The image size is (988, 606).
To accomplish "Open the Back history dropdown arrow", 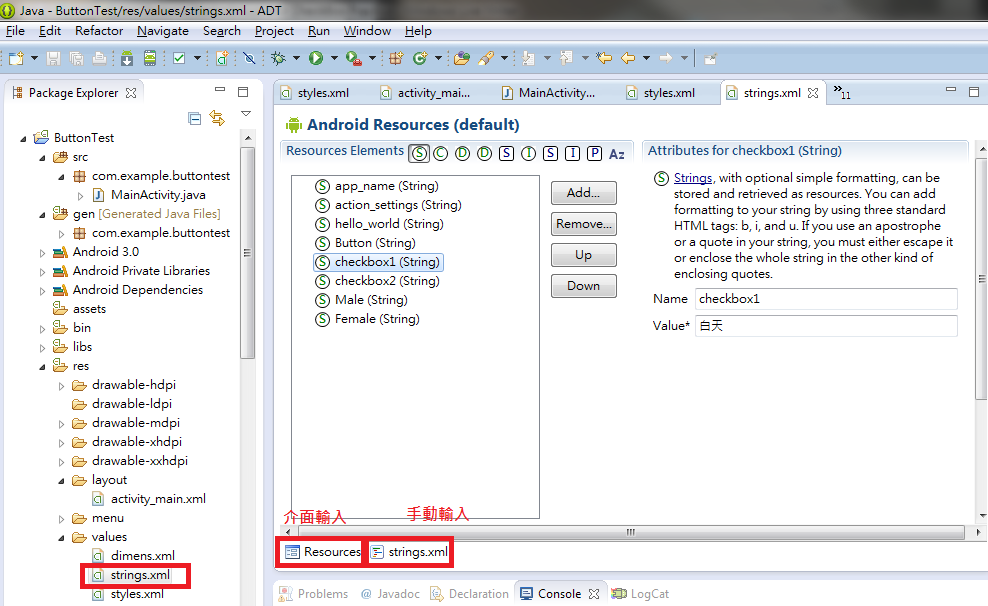I will coord(646,59).
